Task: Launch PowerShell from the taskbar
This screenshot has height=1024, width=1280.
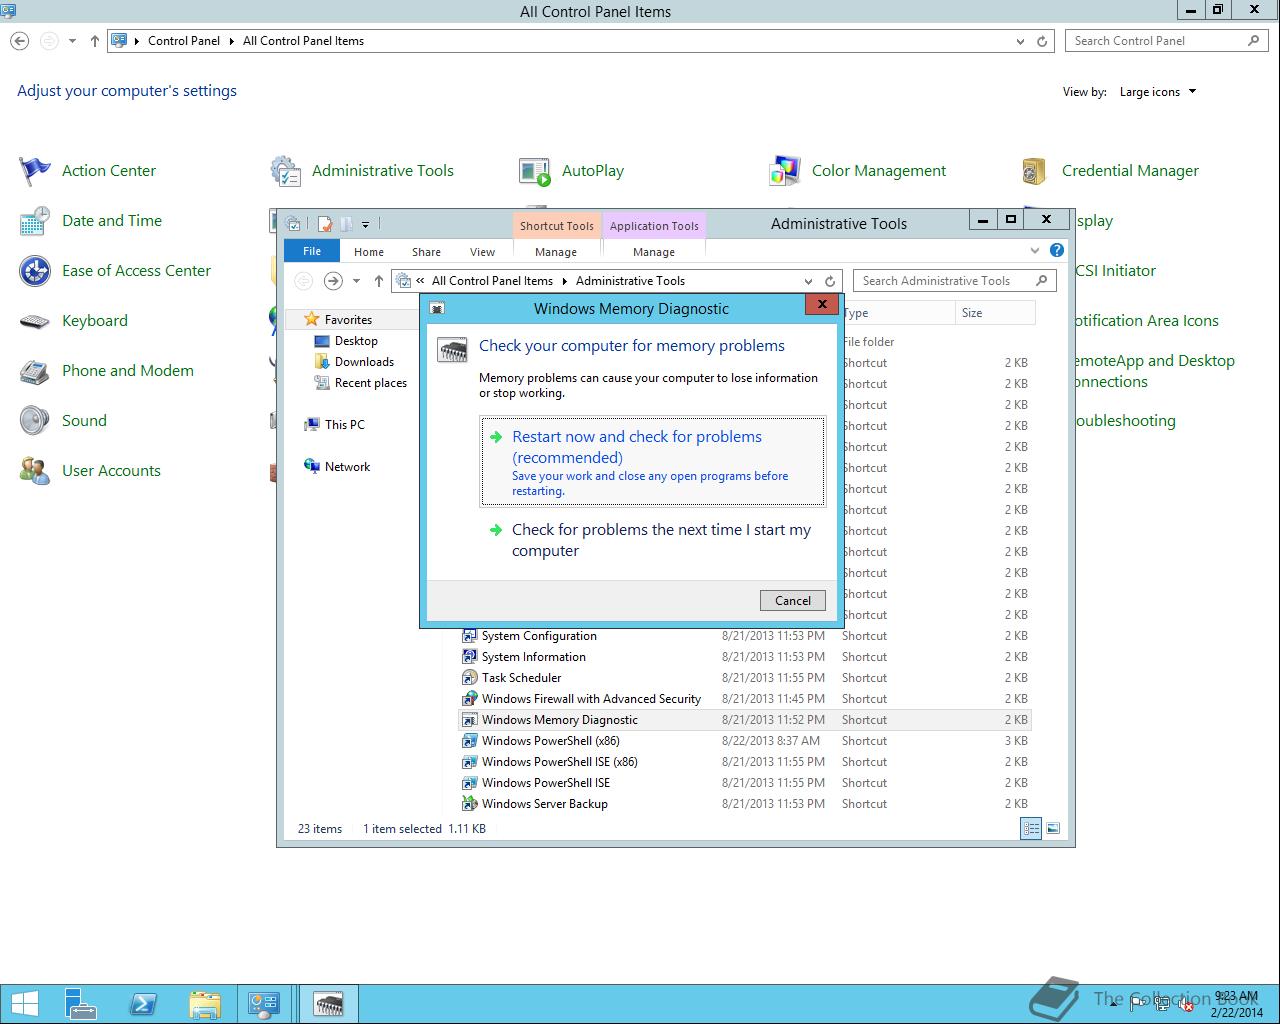Action: (142, 1004)
